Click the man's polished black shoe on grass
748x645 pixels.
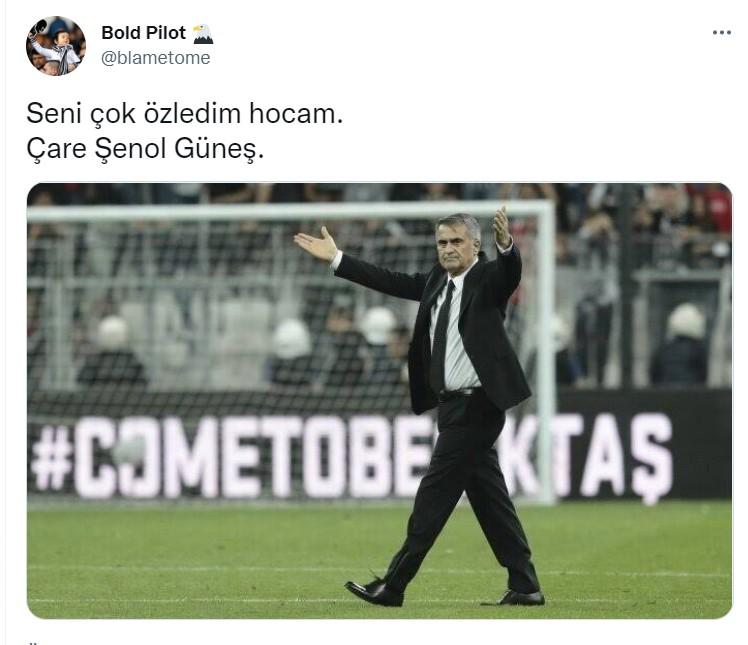pos(375,593)
